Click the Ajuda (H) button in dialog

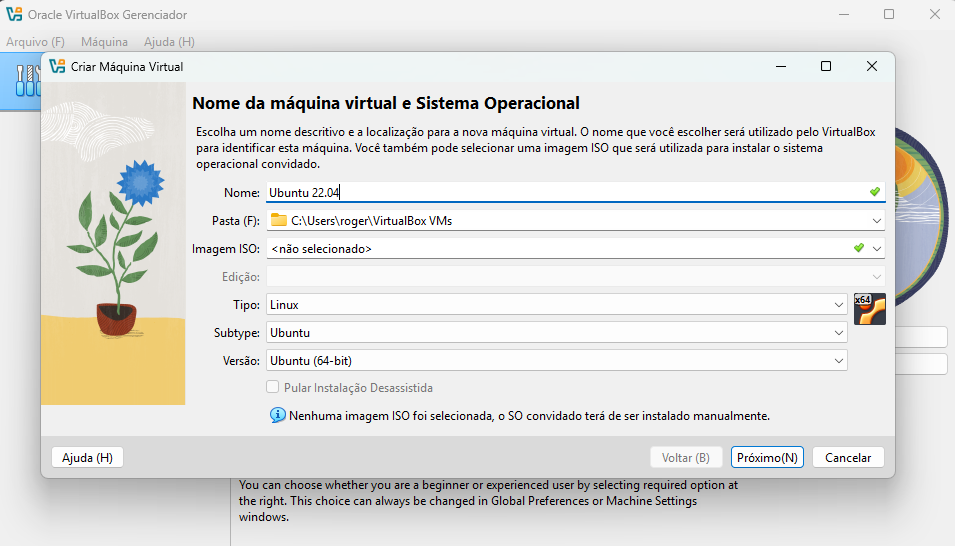coord(87,457)
